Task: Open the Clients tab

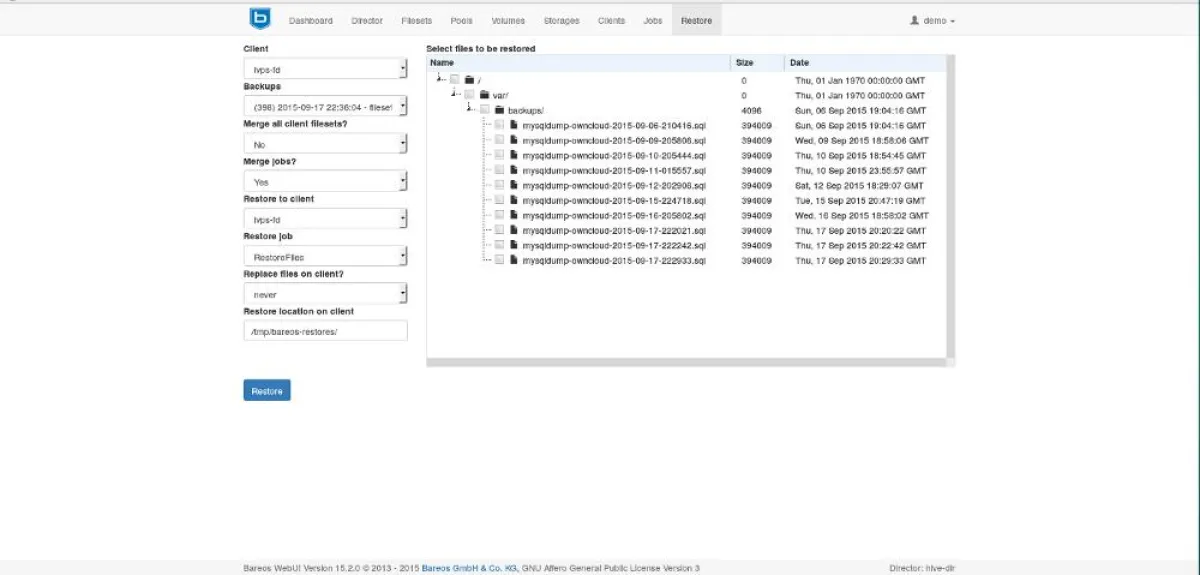Action: pyautogui.click(x=611, y=20)
